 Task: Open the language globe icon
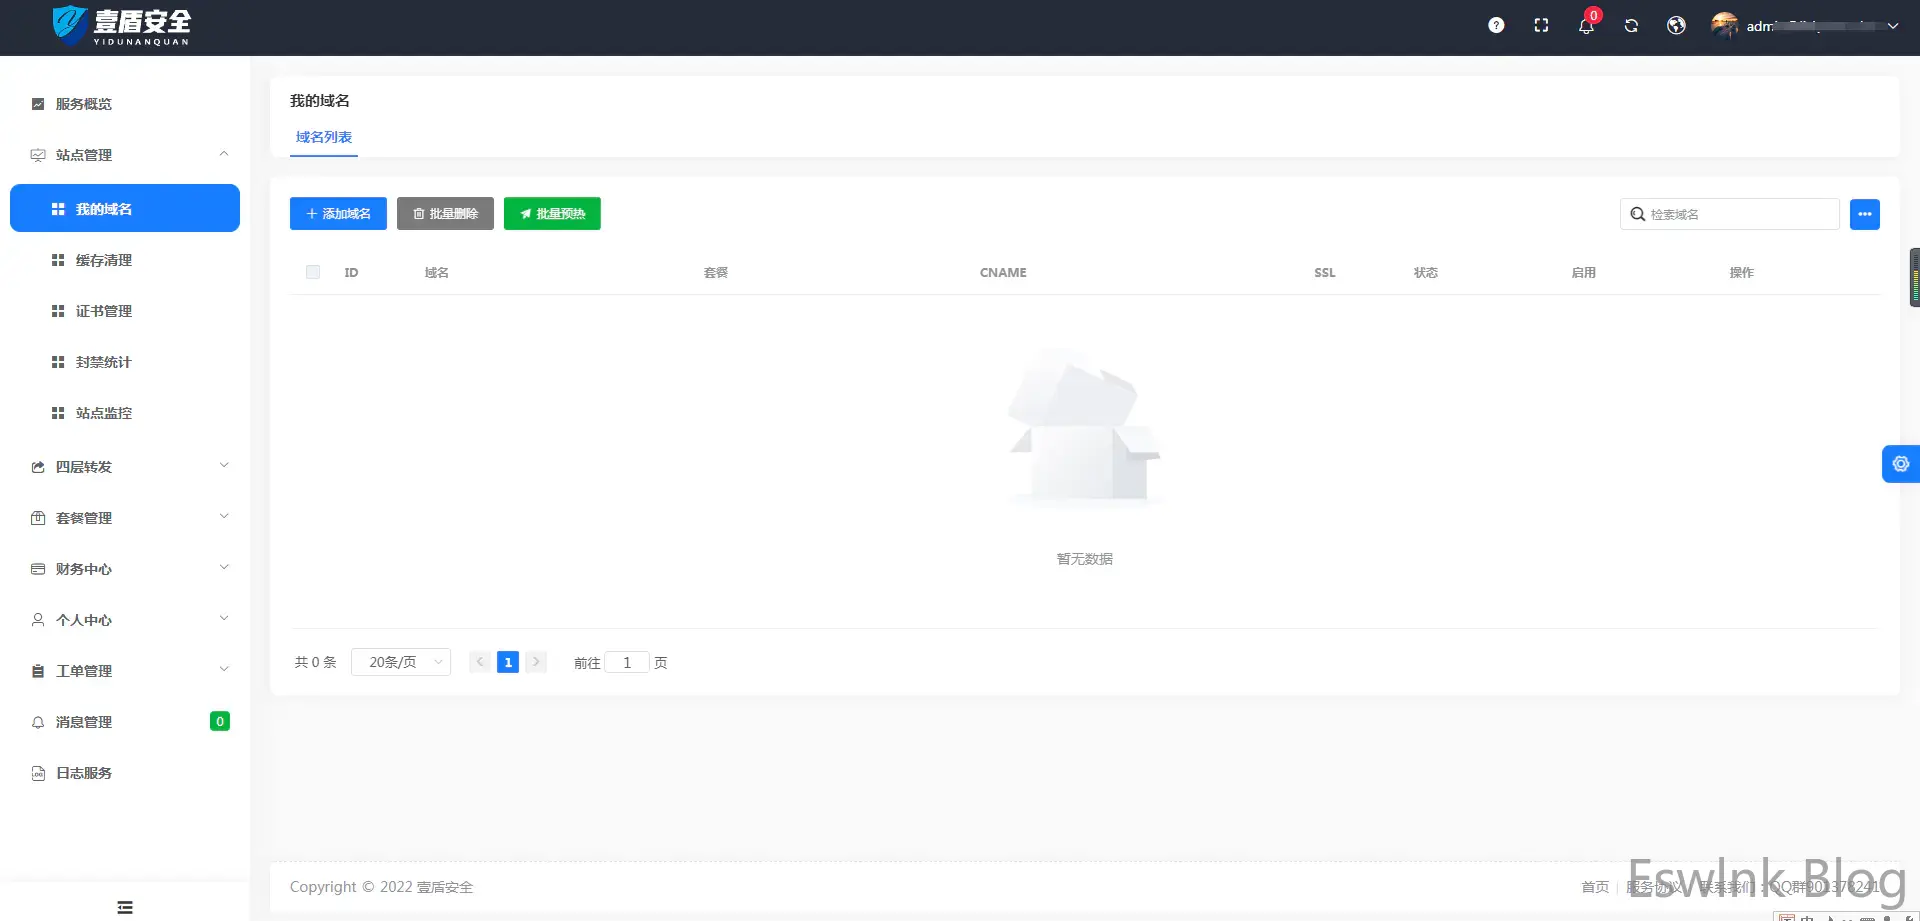tap(1676, 26)
